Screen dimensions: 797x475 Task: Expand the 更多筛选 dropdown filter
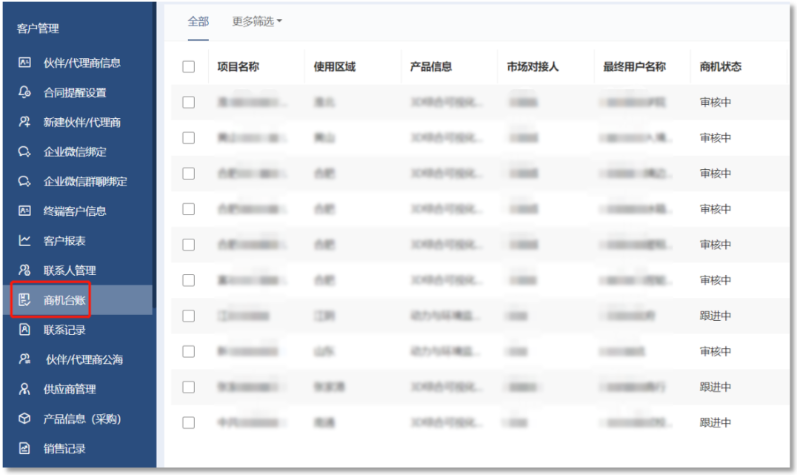point(257,21)
